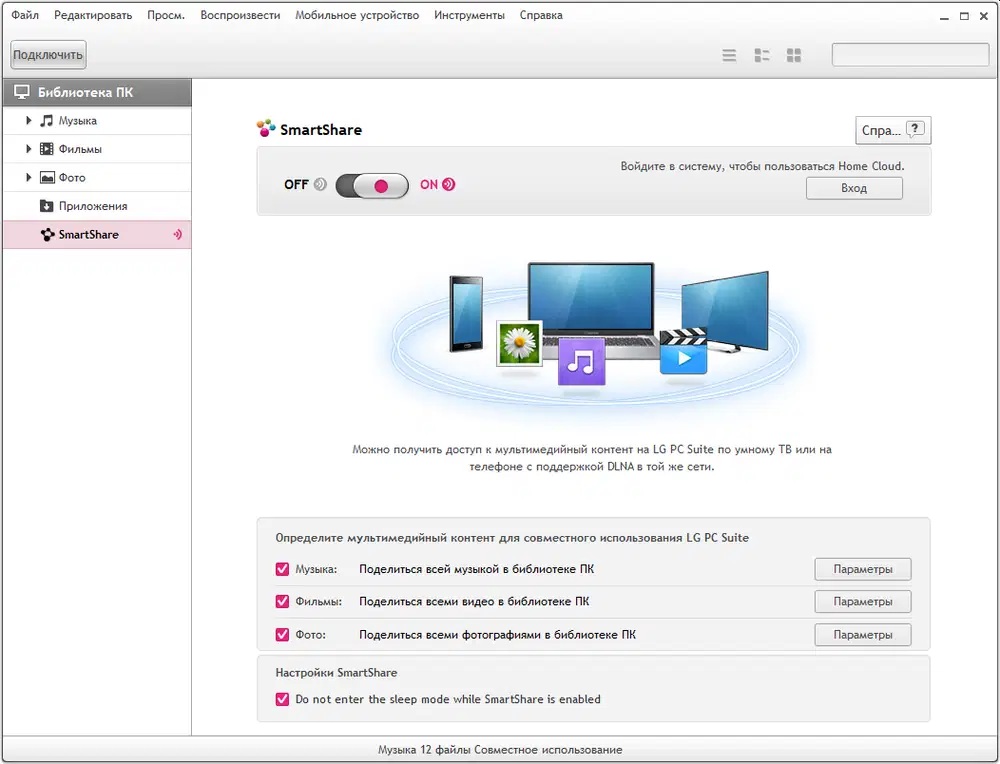Open Параметры for Музыка sharing

[x=863, y=569]
